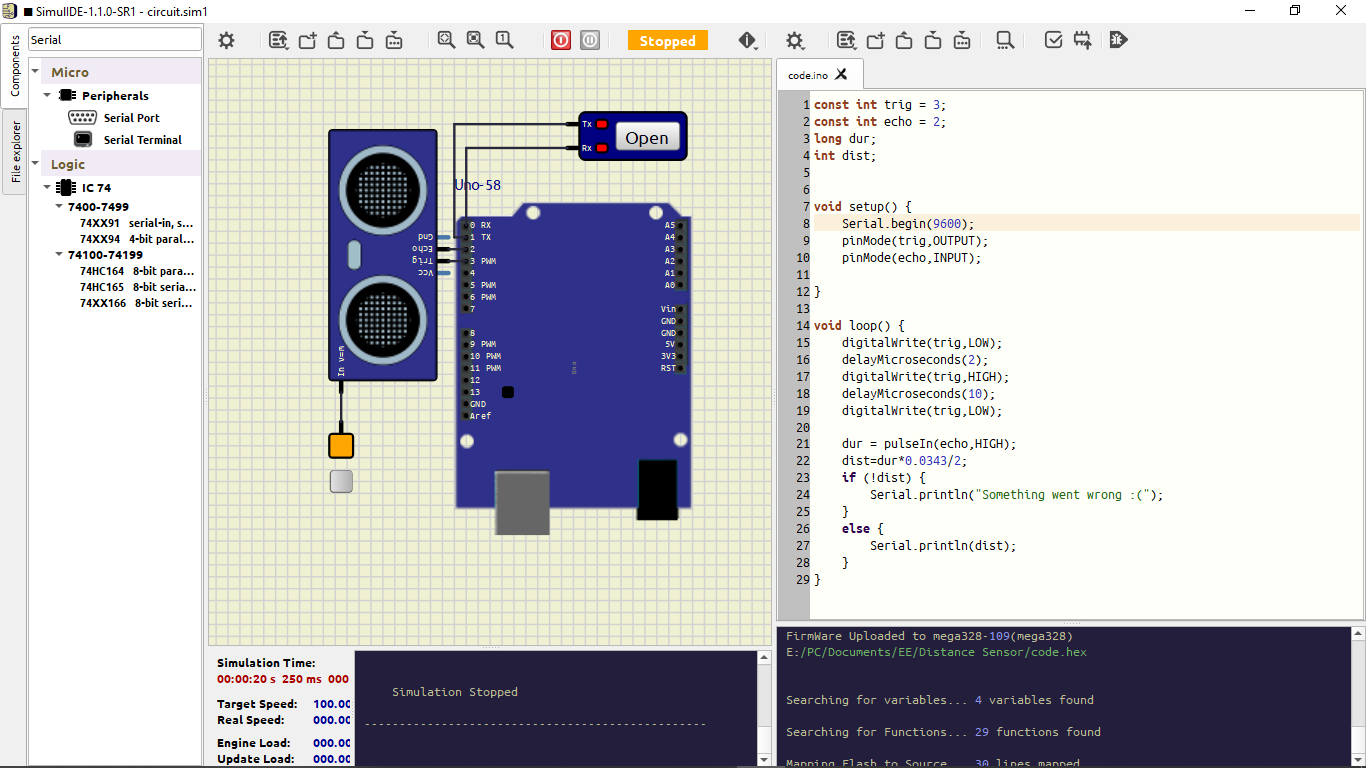Click the zoom to fit circuit icon
Image resolution: width=1366 pixels, height=768 pixels.
pos(446,40)
